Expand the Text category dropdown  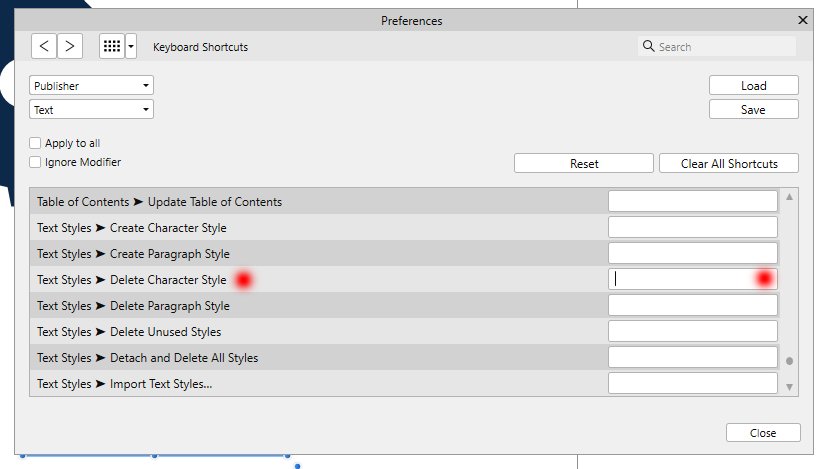coord(91,109)
